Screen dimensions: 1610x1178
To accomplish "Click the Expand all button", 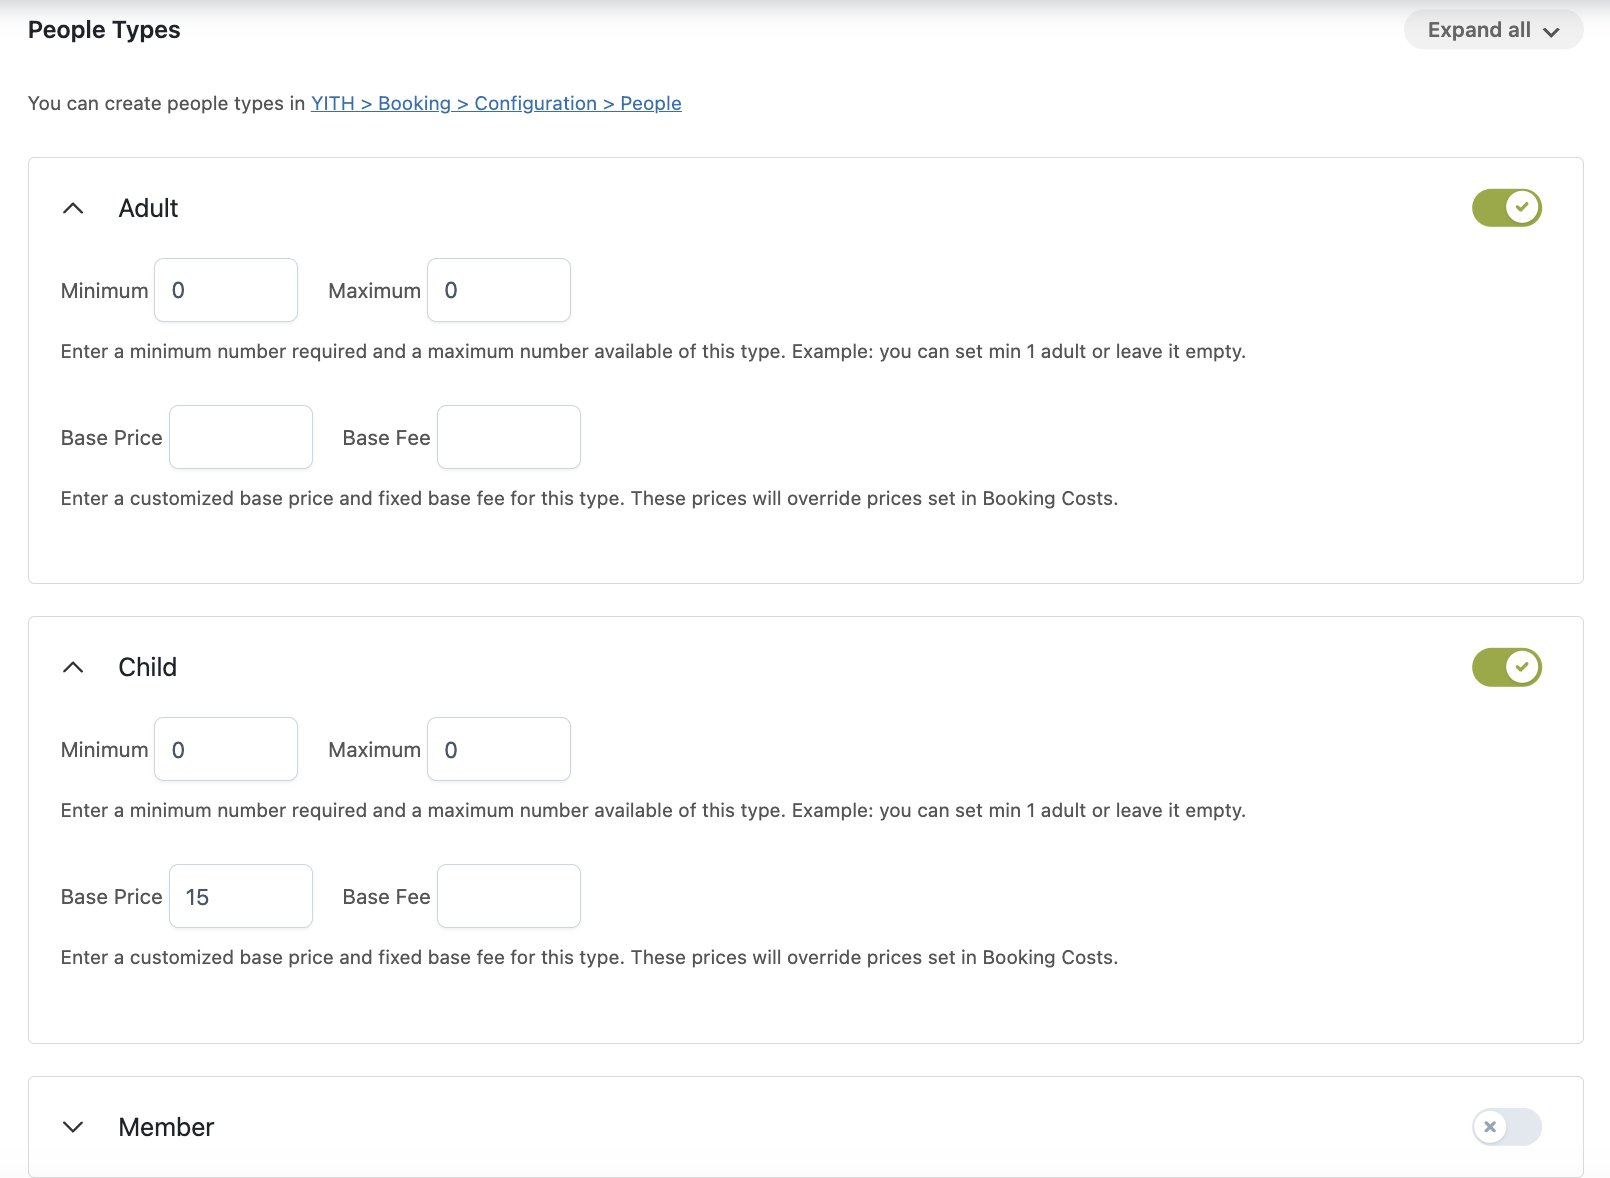I will click(1493, 30).
